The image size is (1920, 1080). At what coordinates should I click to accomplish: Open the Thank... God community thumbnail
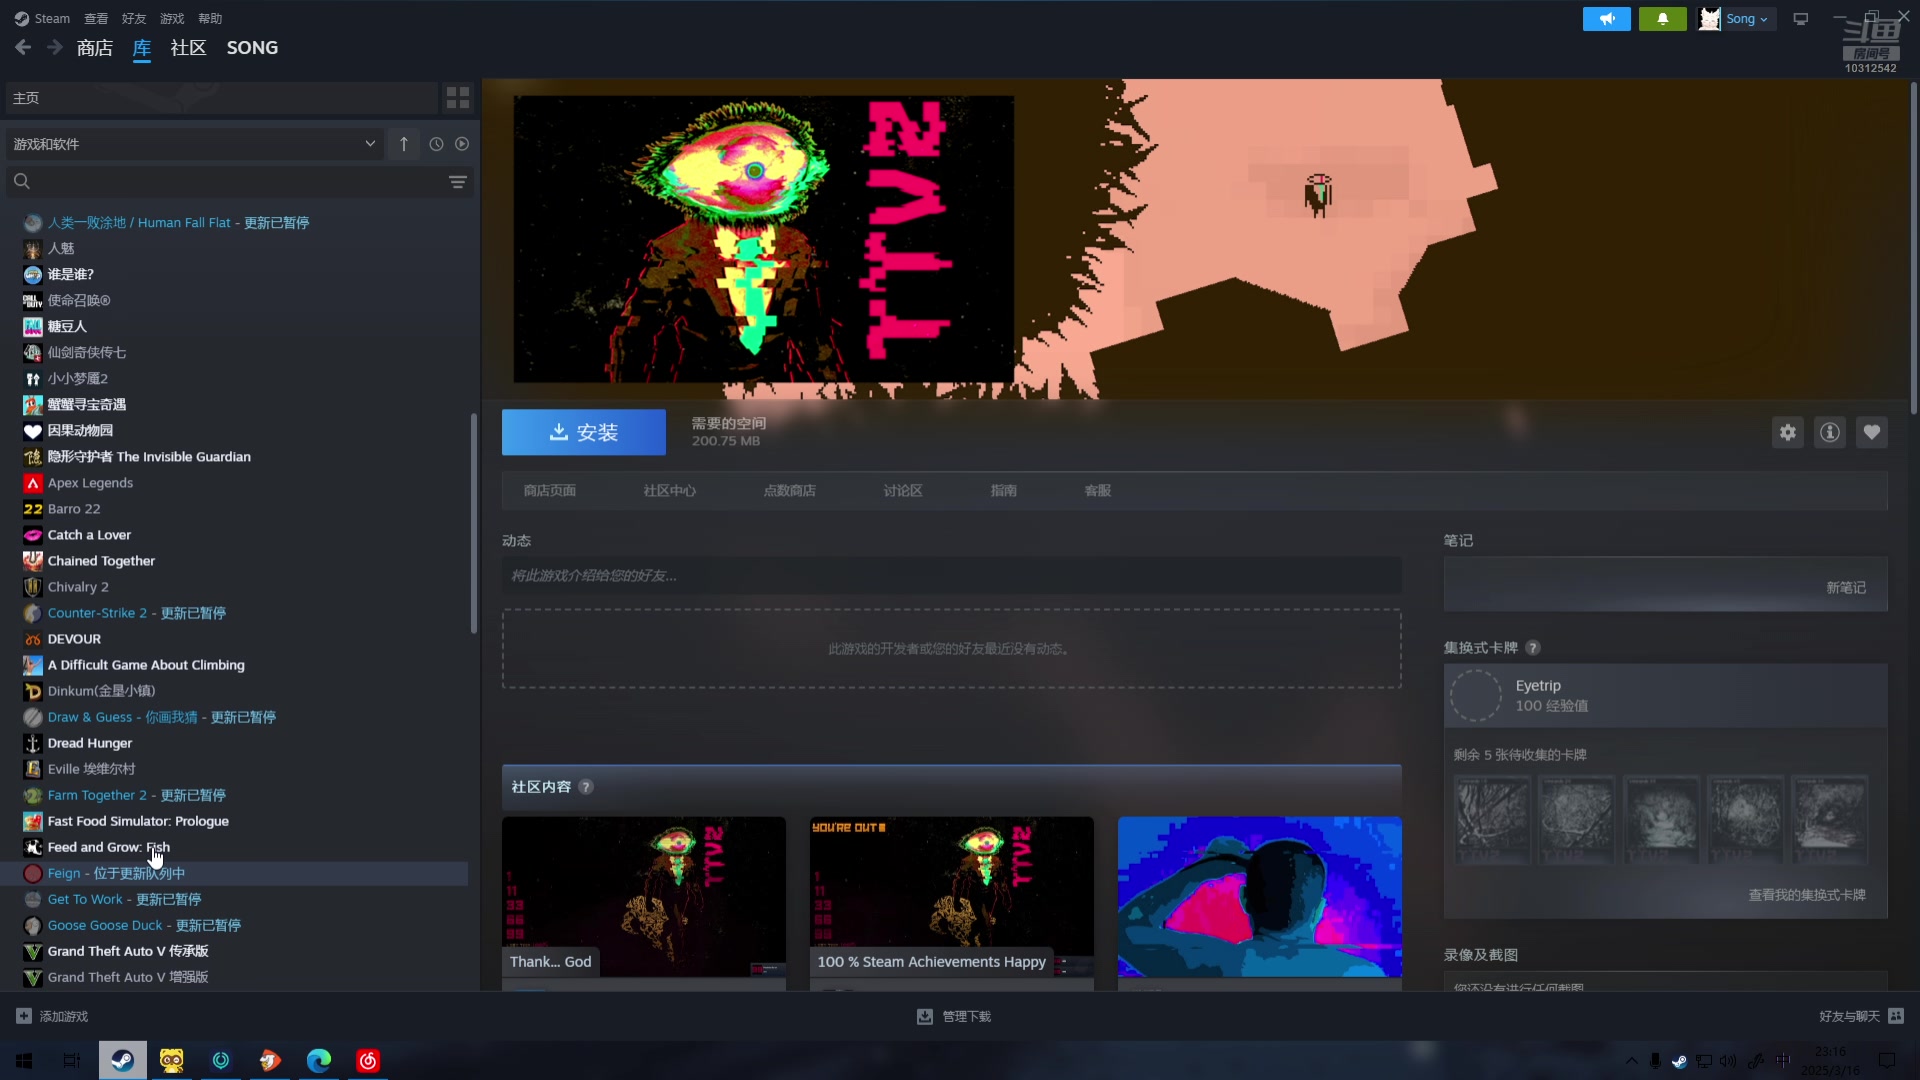(644, 897)
